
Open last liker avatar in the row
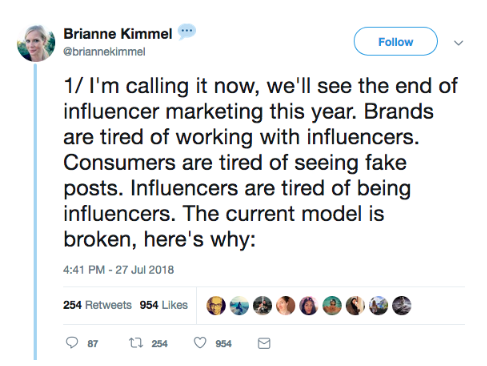(x=402, y=306)
